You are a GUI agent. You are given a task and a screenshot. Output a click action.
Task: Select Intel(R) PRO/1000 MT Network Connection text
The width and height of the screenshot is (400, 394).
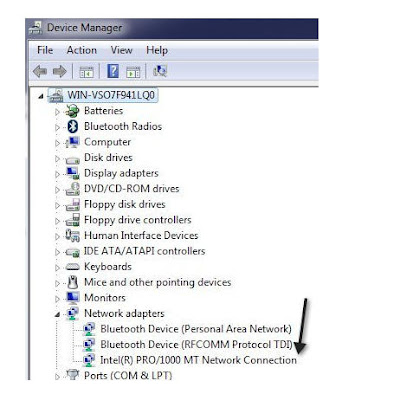[198, 360]
